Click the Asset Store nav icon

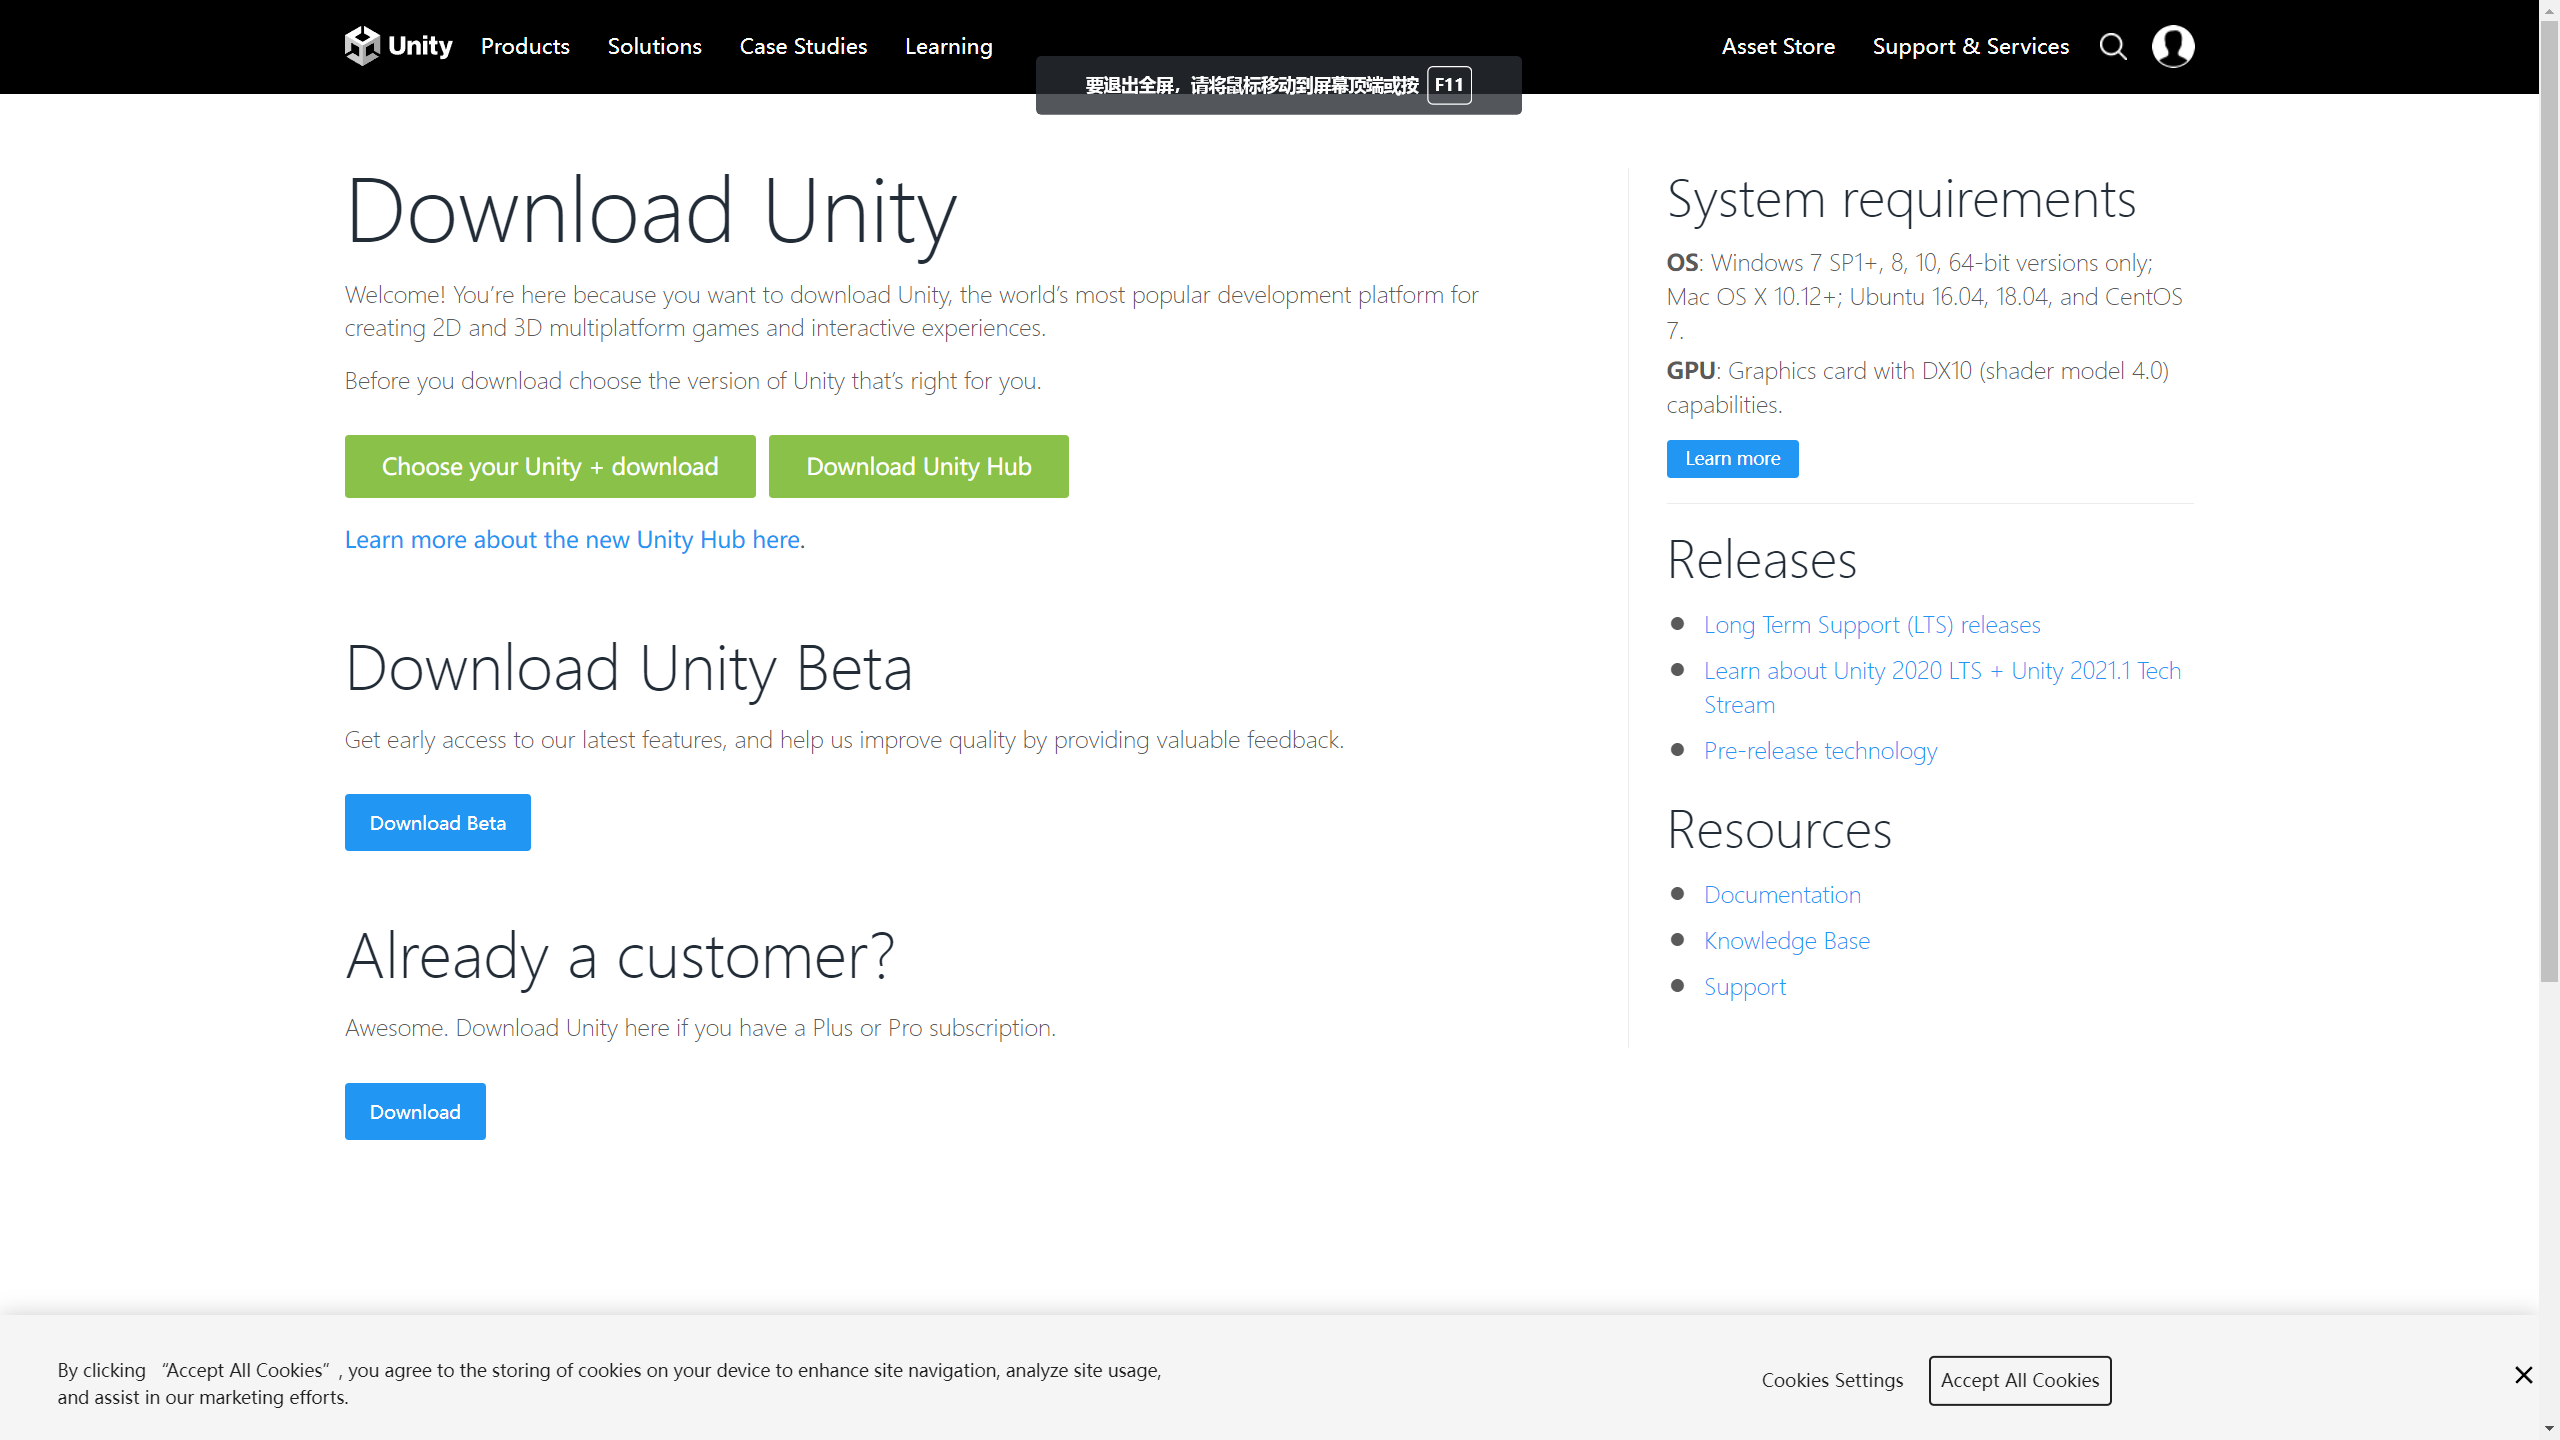pos(1778,46)
